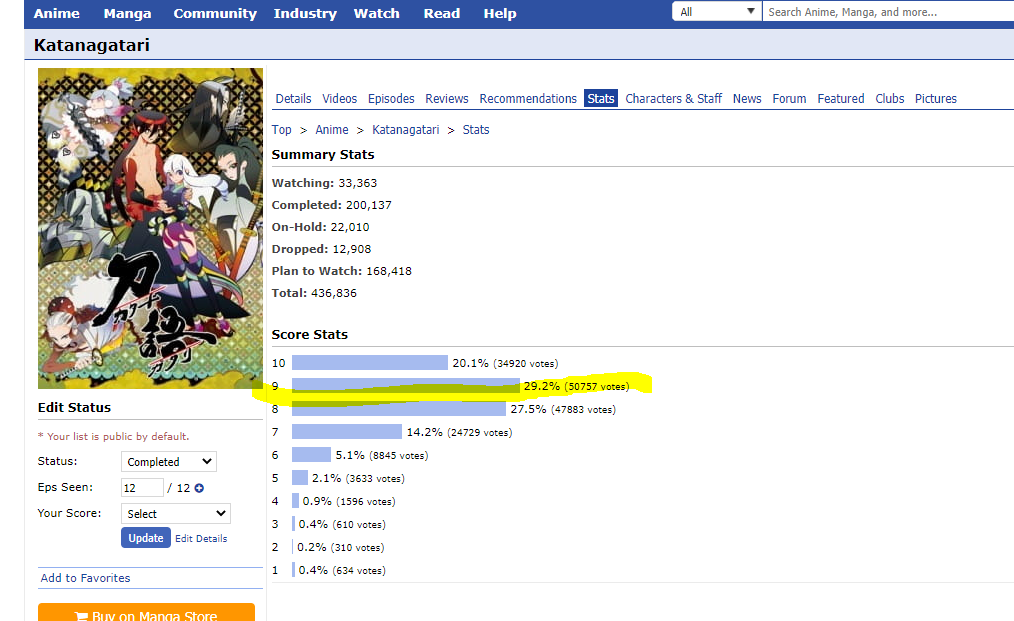This screenshot has height=621, width=1014.
Task: Focus the Search Anime, Manga field
Action: (x=888, y=12)
